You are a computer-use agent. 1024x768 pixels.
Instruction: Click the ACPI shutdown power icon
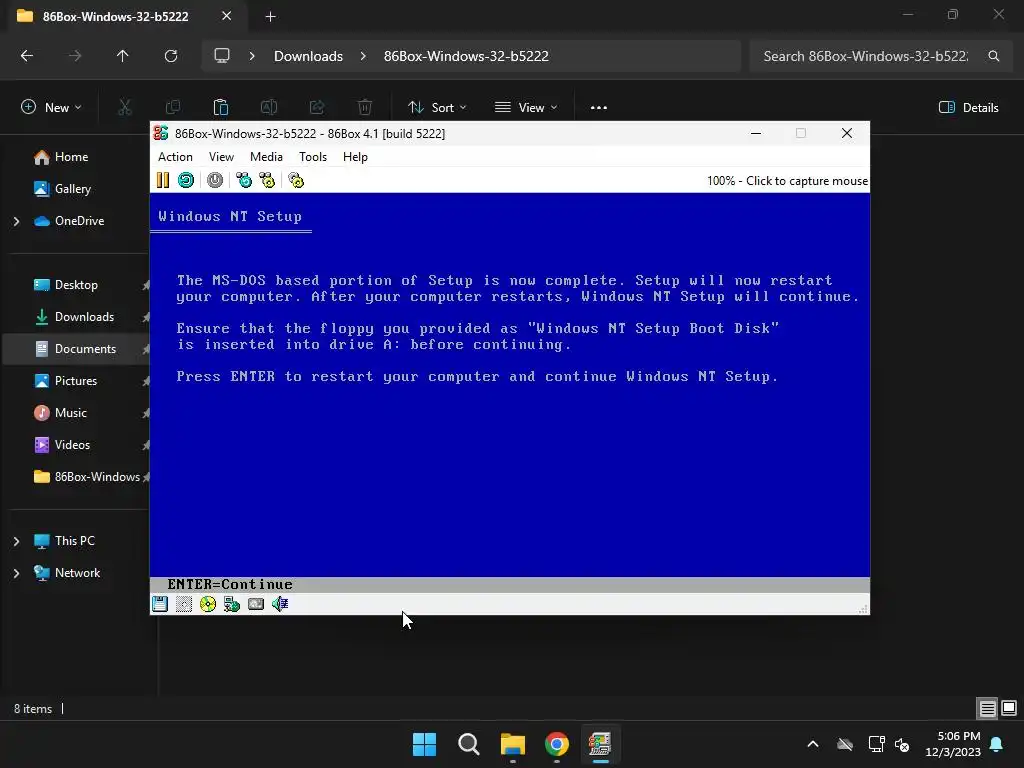pyautogui.click(x=215, y=180)
